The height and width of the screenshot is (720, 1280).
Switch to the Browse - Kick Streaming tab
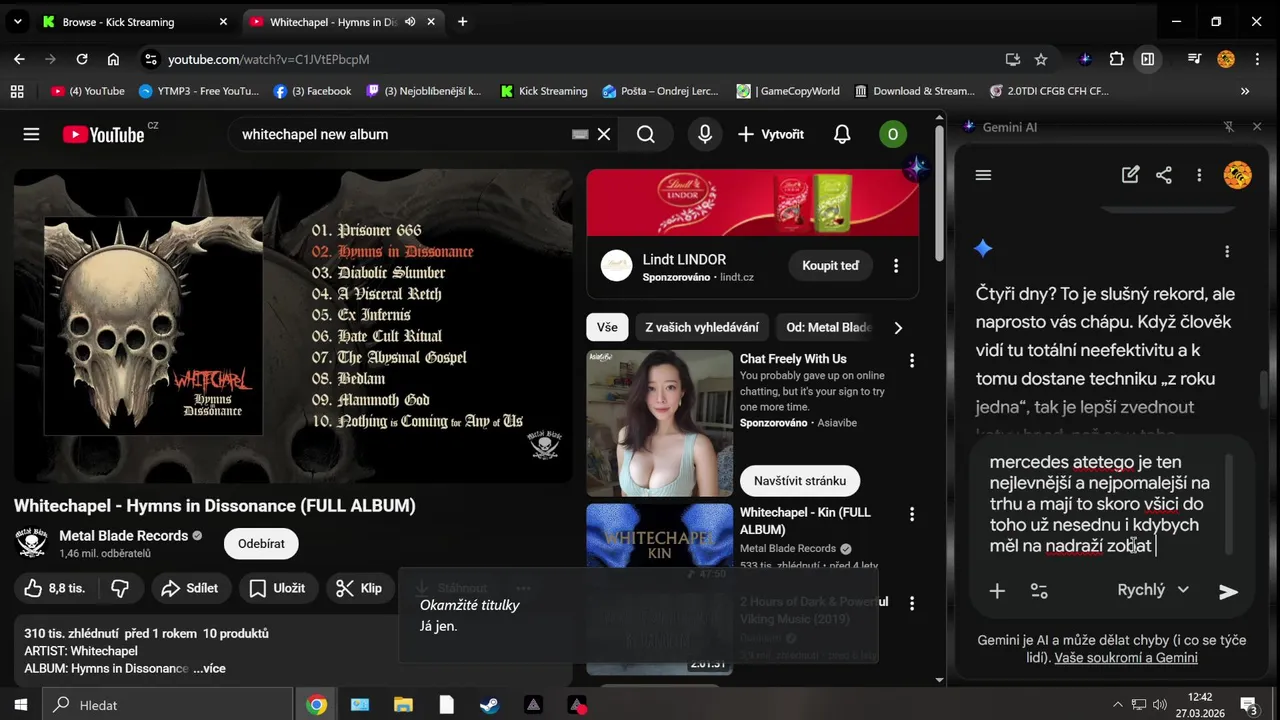(133, 22)
